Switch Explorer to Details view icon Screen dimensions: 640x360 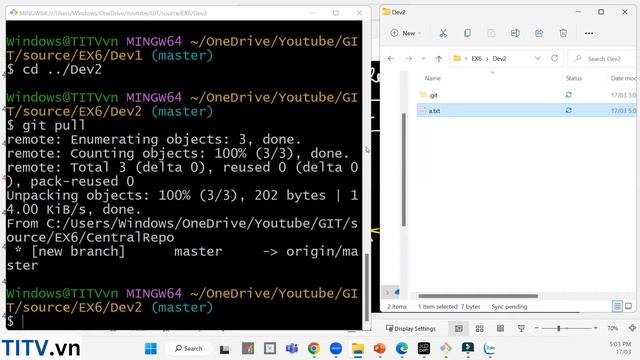pos(617,306)
